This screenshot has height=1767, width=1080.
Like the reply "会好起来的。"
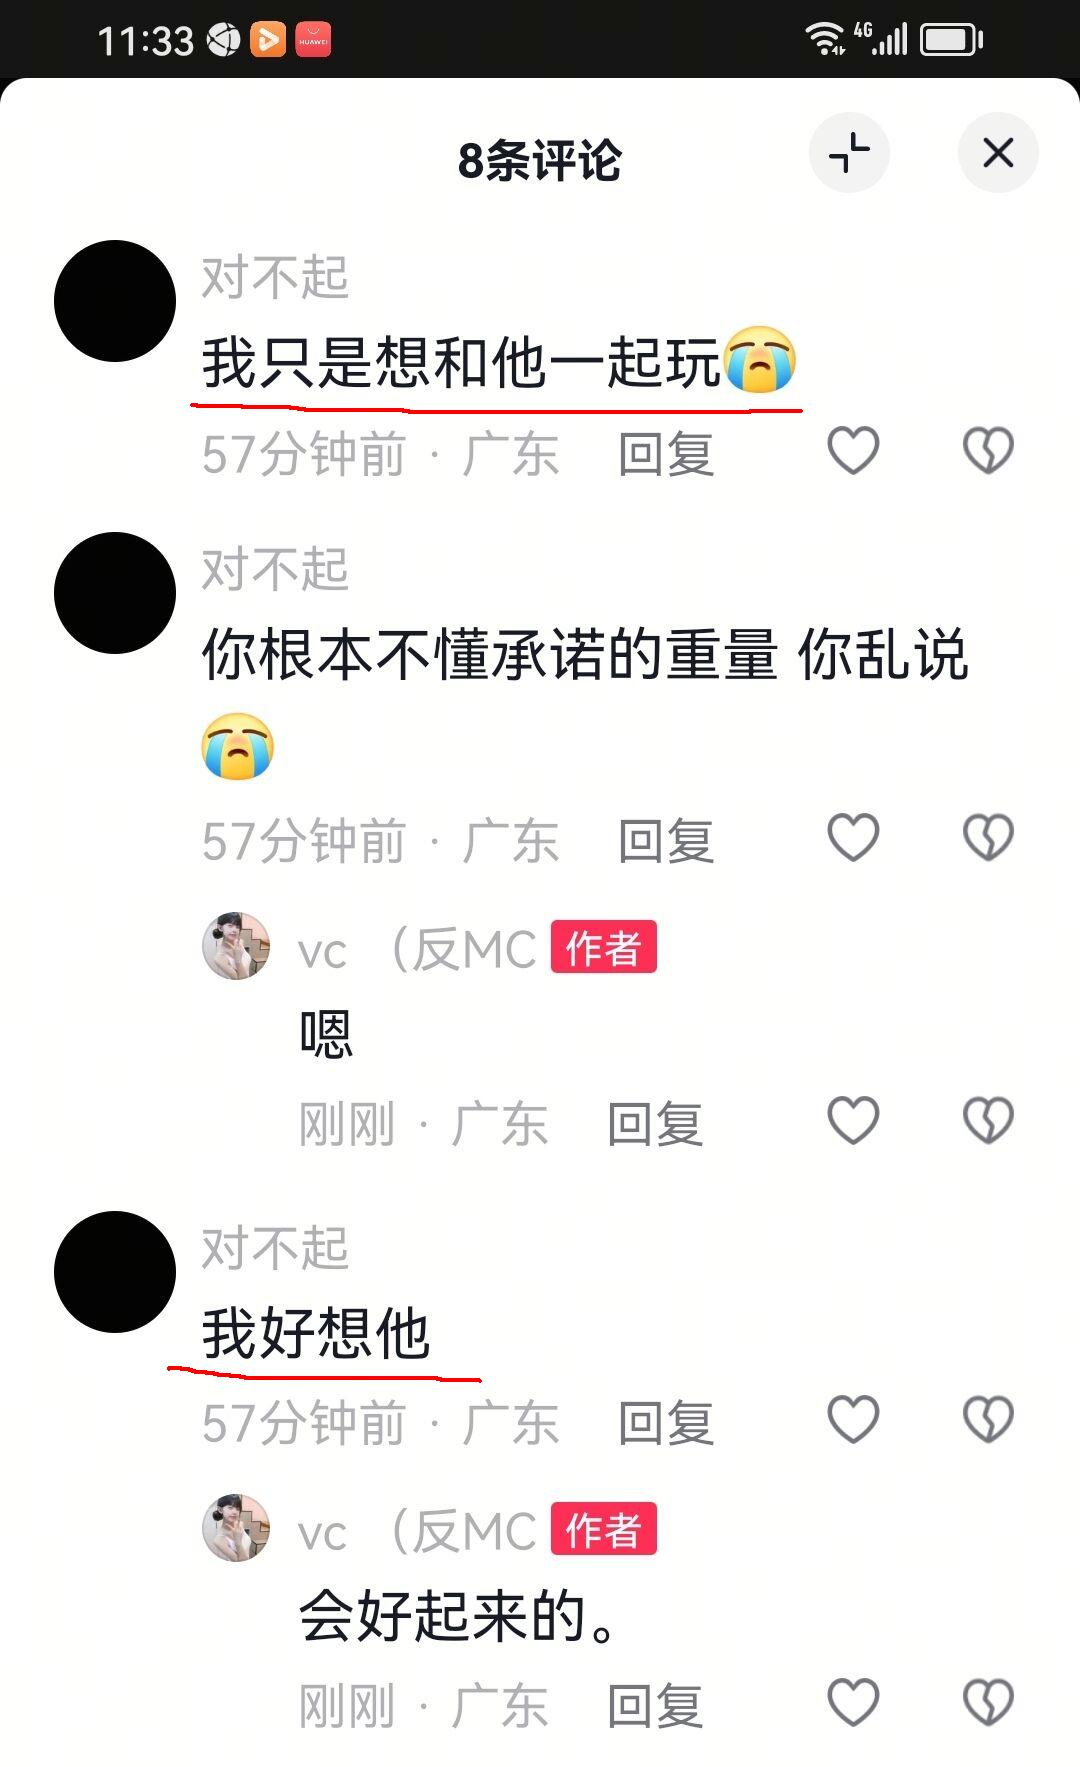[853, 1702]
